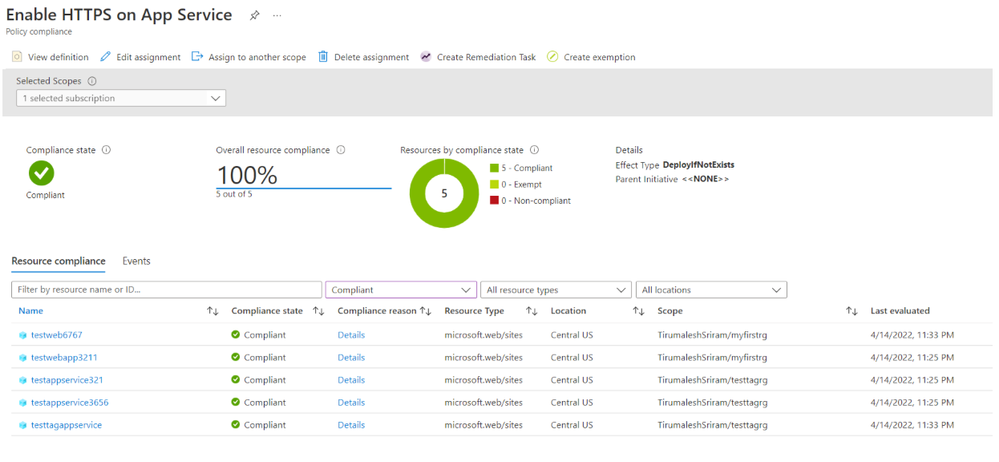This screenshot has height=462, width=999.
Task: Click Delete assignment text button
Action: click(371, 57)
